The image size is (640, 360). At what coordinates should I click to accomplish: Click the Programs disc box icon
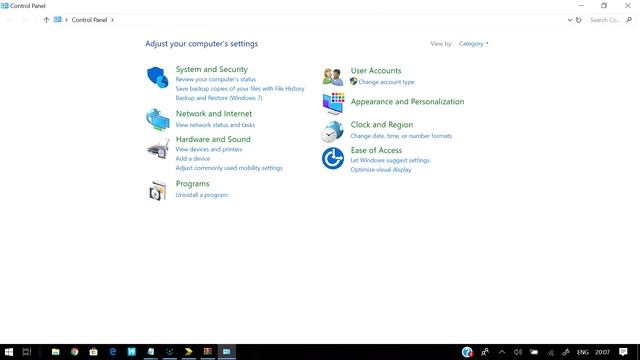tap(158, 190)
